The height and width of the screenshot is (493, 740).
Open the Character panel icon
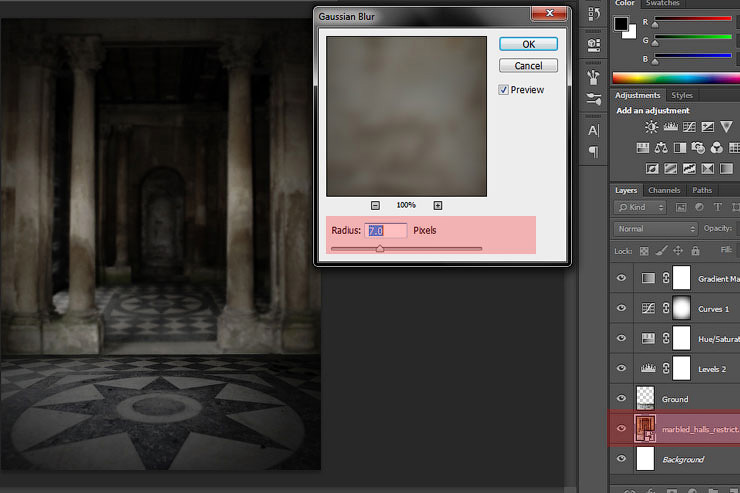point(593,130)
